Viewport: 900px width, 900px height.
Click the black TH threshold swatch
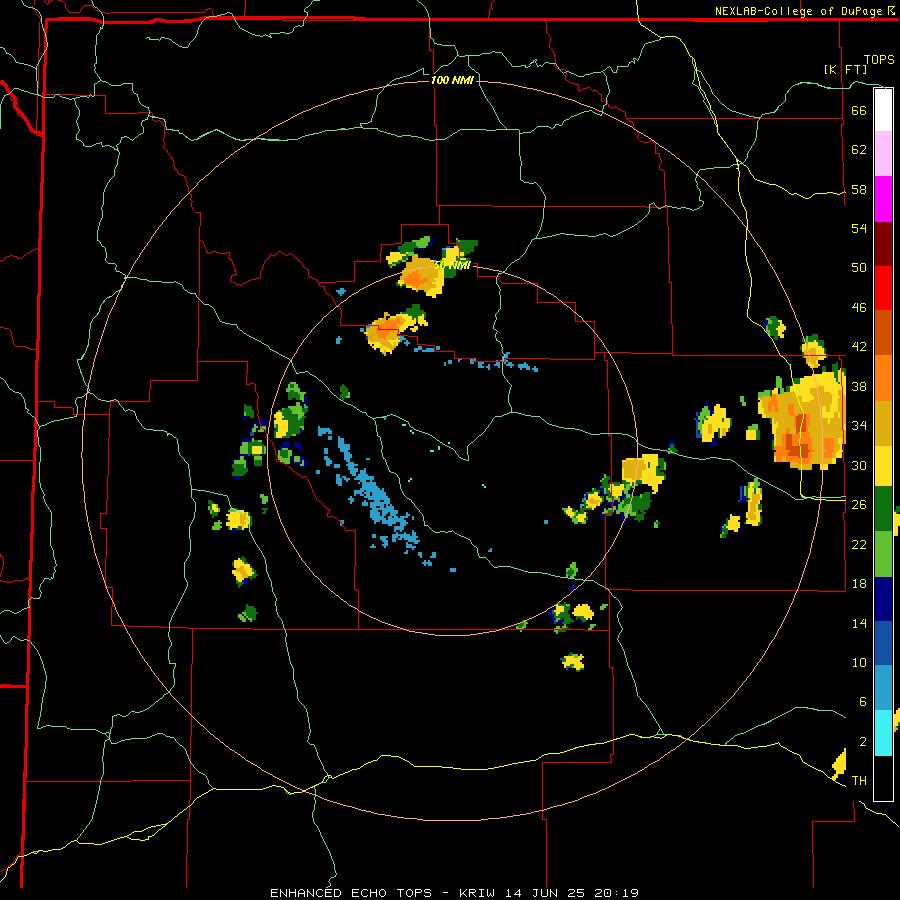click(883, 778)
